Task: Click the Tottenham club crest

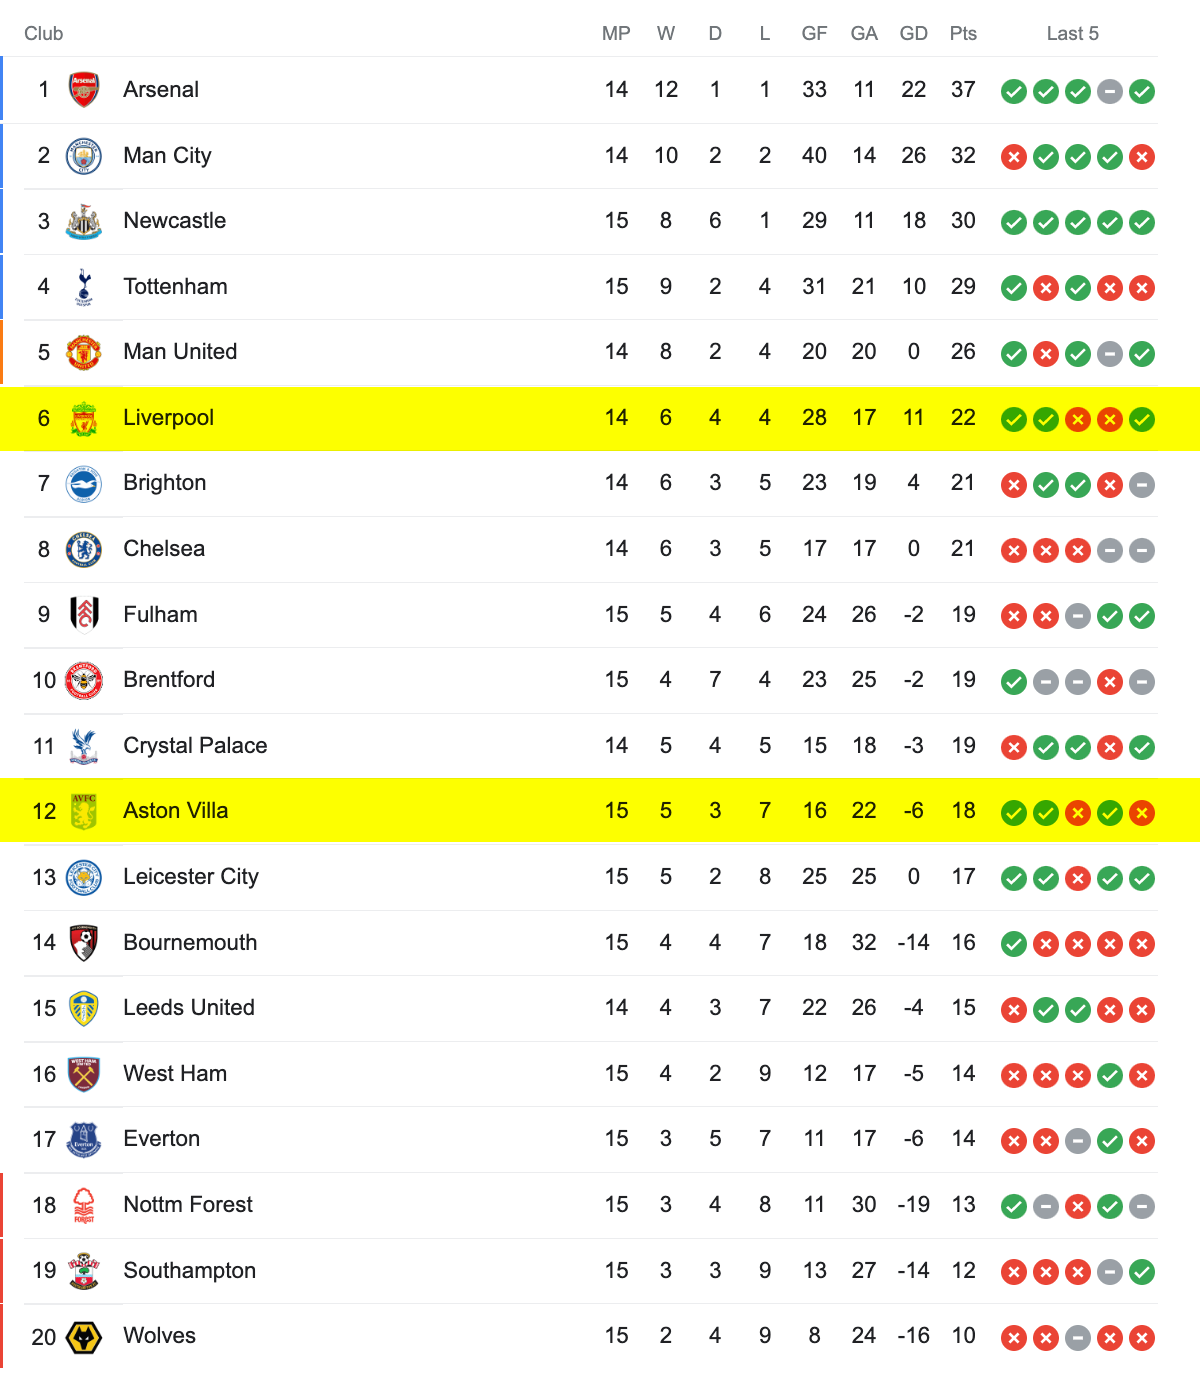Action: (x=84, y=287)
